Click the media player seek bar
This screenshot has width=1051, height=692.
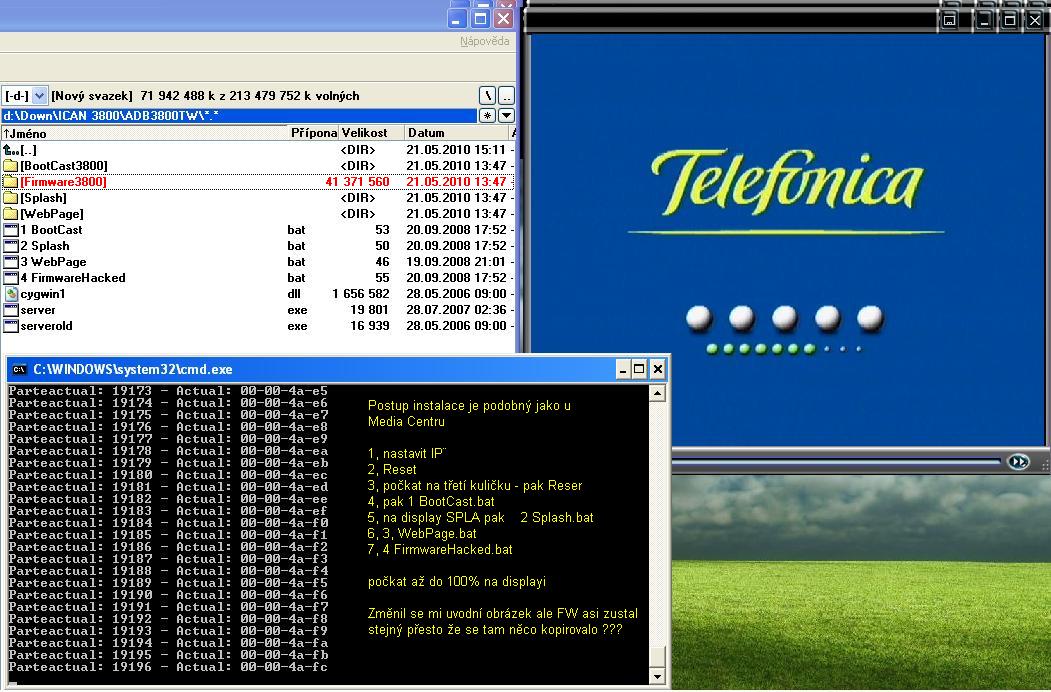(837, 461)
